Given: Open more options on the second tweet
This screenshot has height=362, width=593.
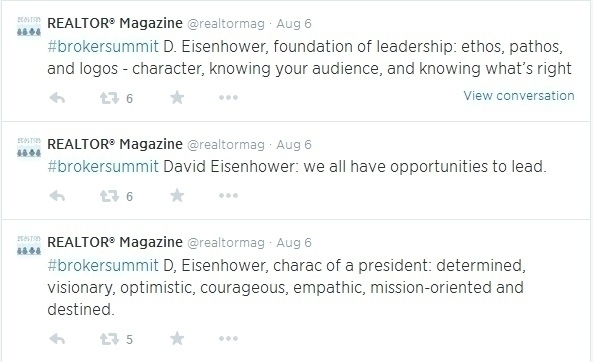Looking at the screenshot, I should coord(228,196).
